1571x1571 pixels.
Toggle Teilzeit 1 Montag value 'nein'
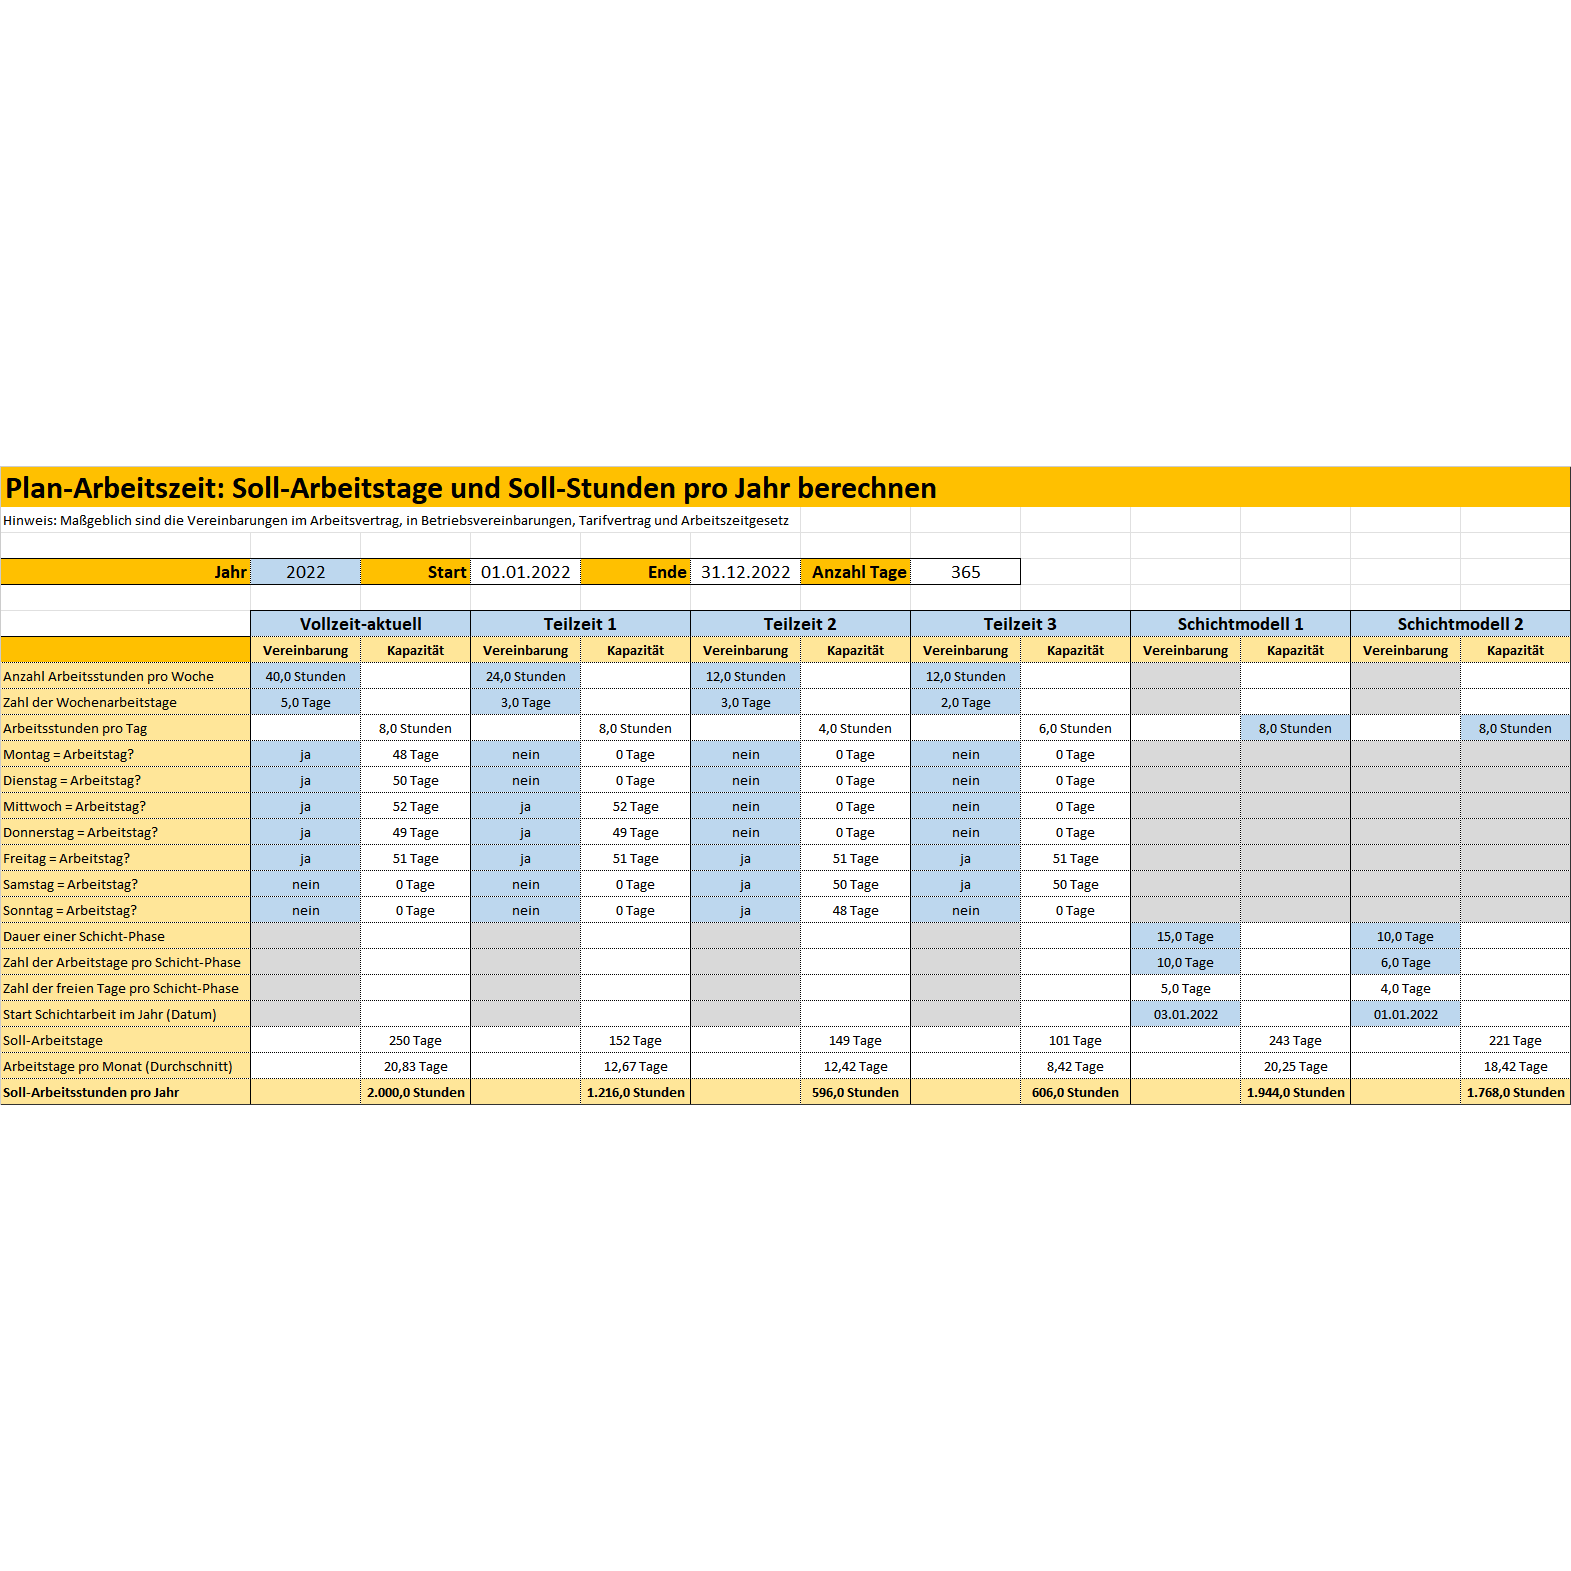coord(525,754)
